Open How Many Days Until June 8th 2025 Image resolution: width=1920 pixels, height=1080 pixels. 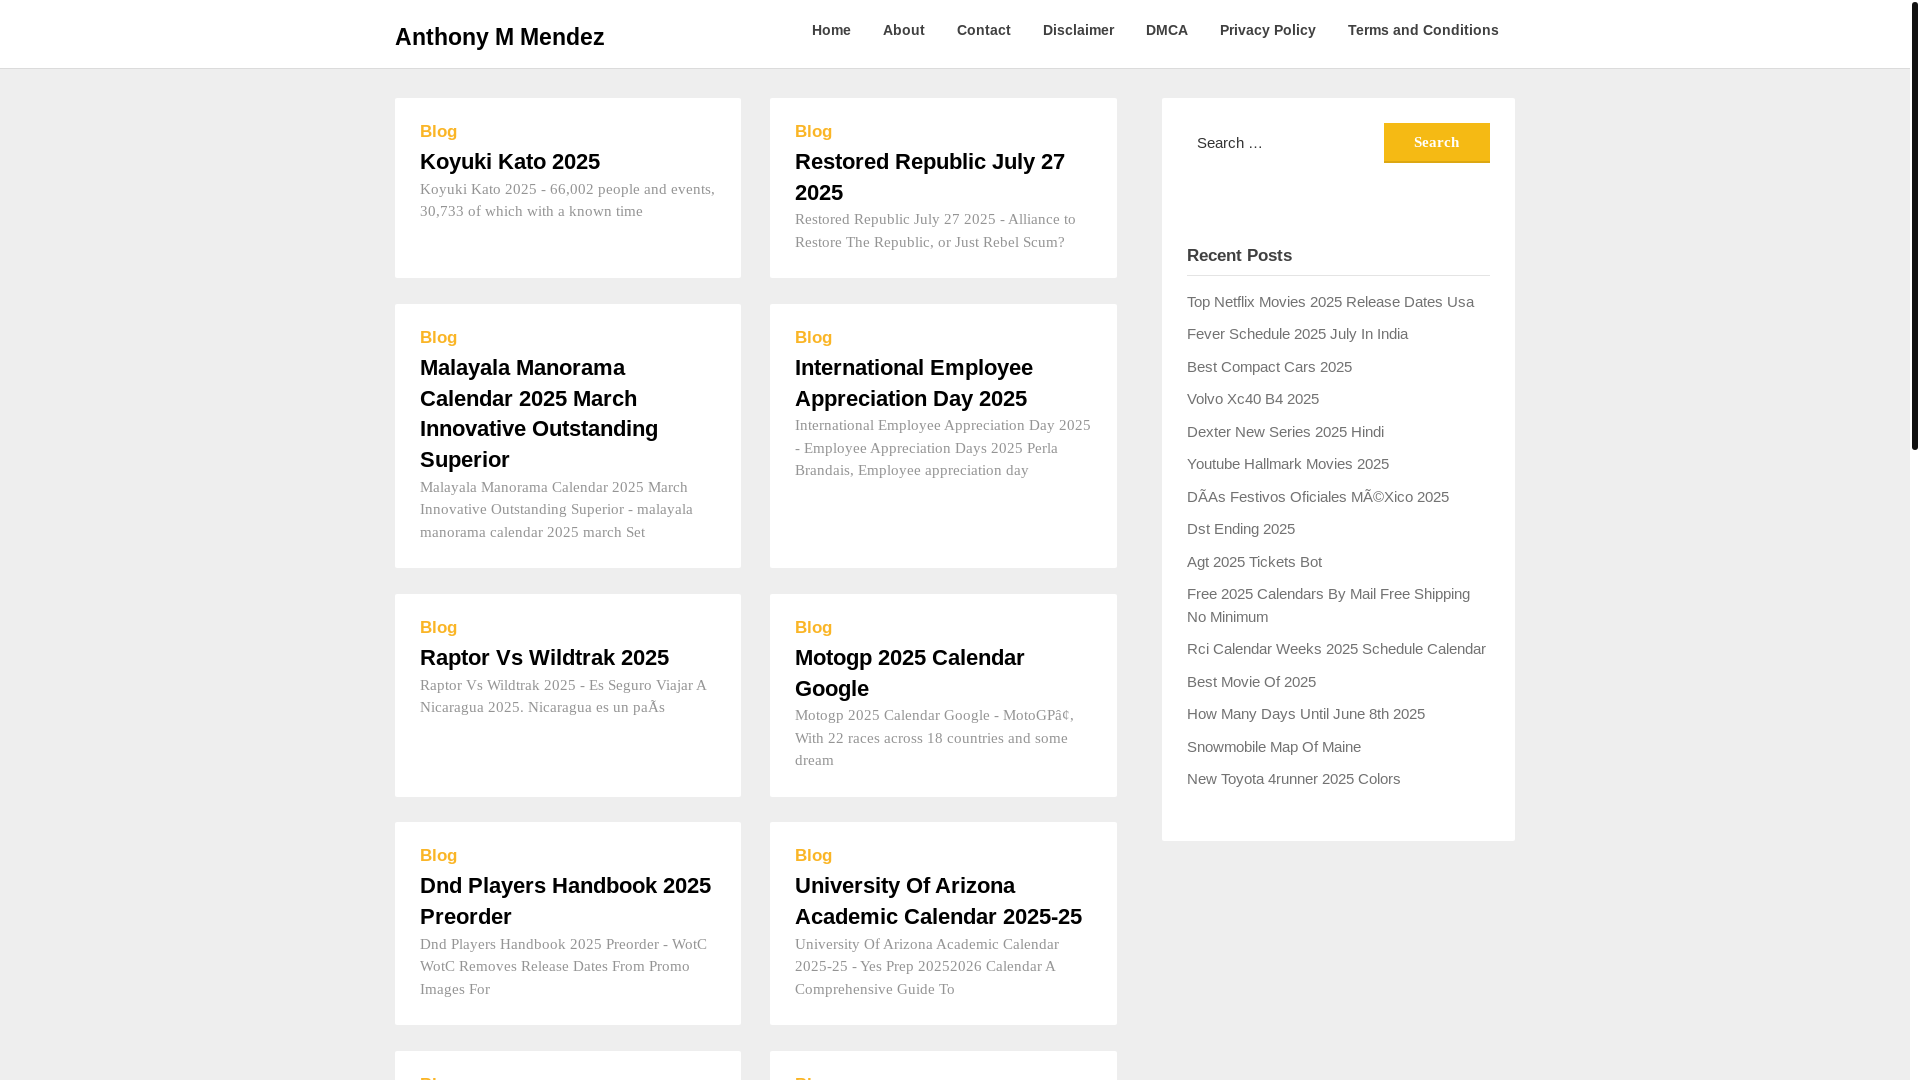point(1305,714)
